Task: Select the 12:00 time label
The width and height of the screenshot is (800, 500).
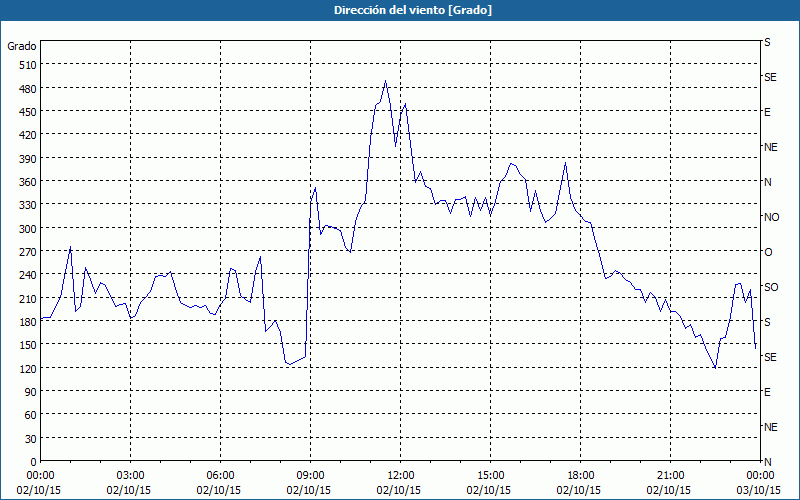Action: coord(401,476)
